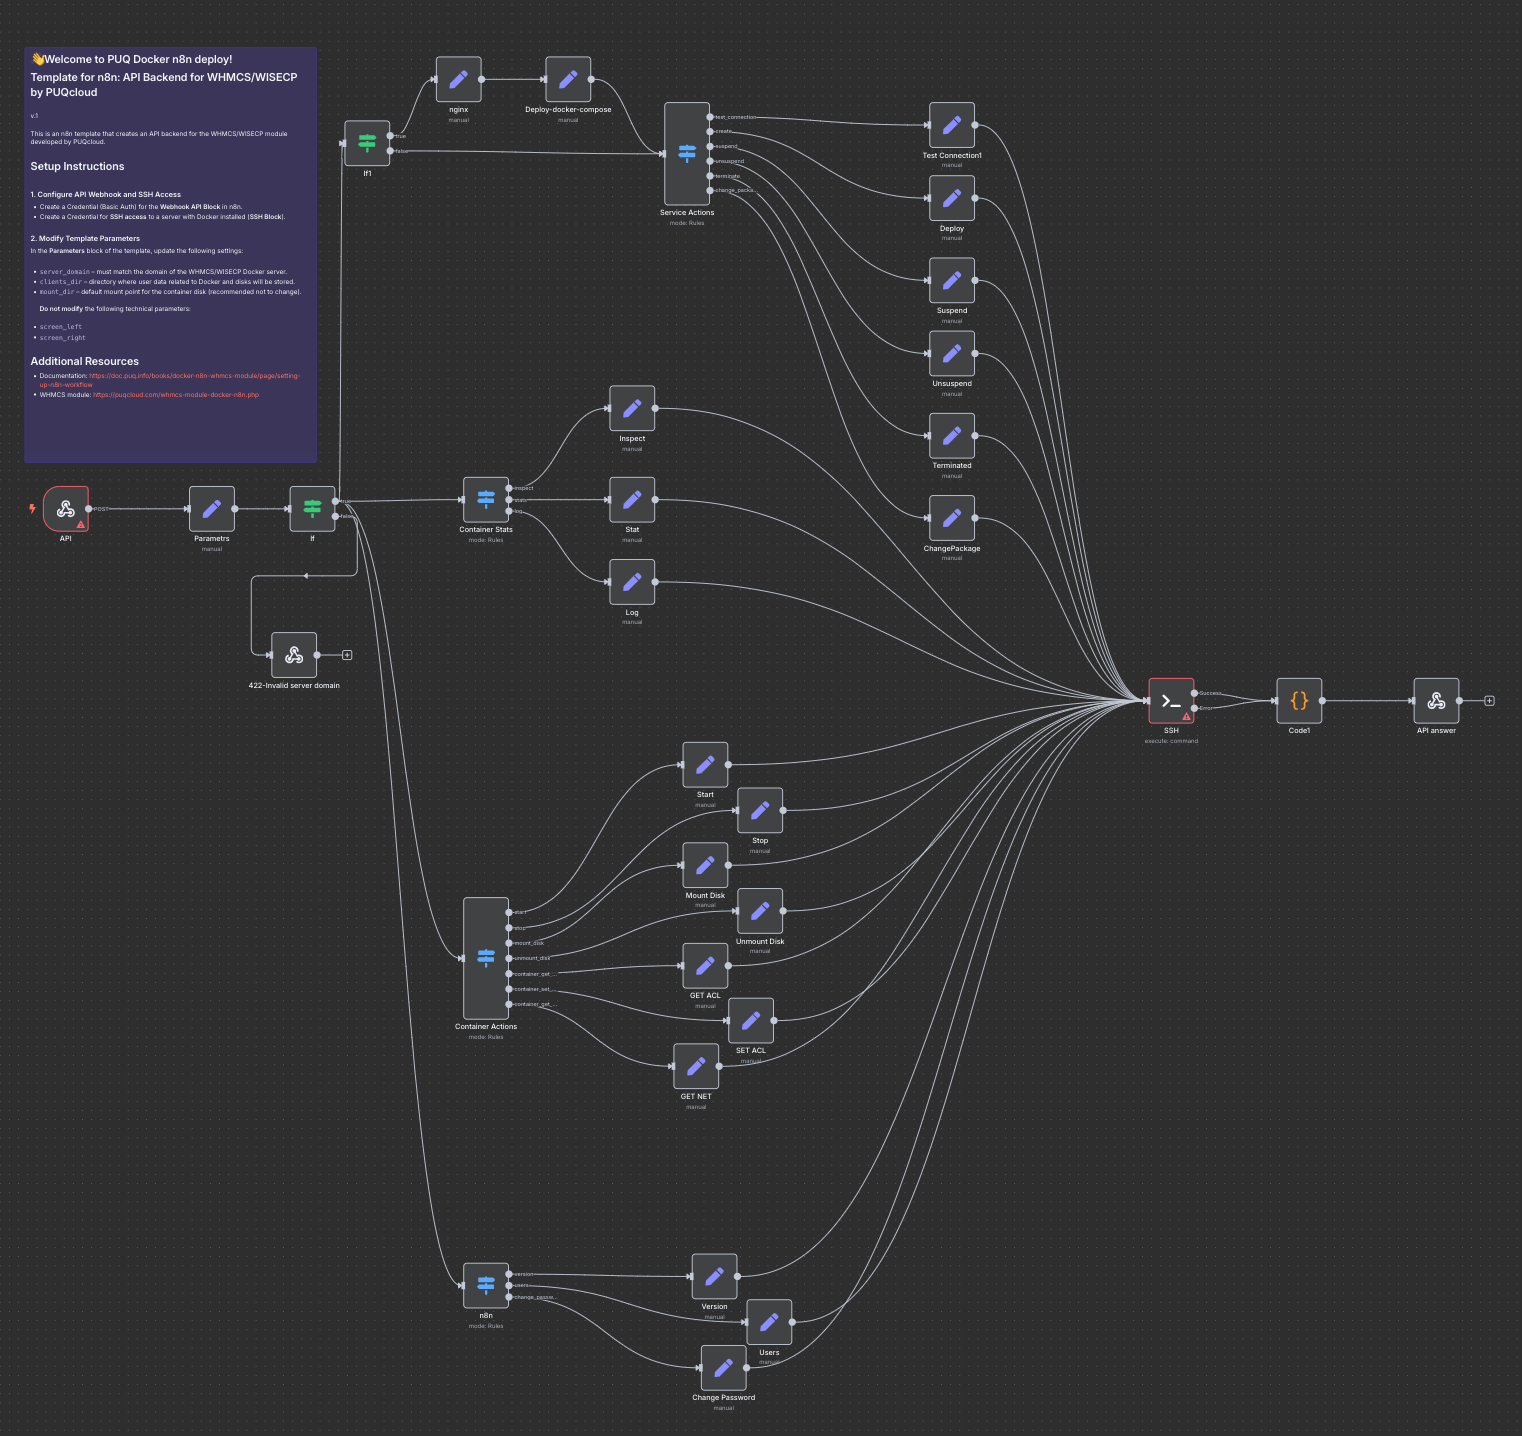
Task: Open the GET ACL edit node
Action: click(705, 965)
